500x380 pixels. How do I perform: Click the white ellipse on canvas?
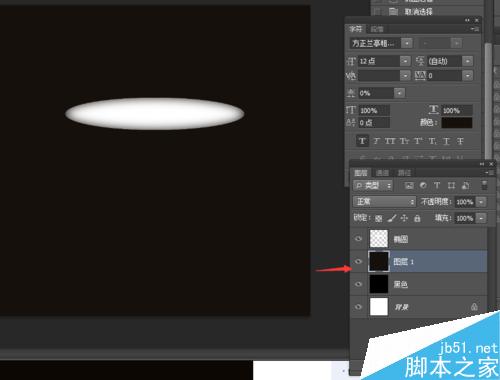pos(155,114)
